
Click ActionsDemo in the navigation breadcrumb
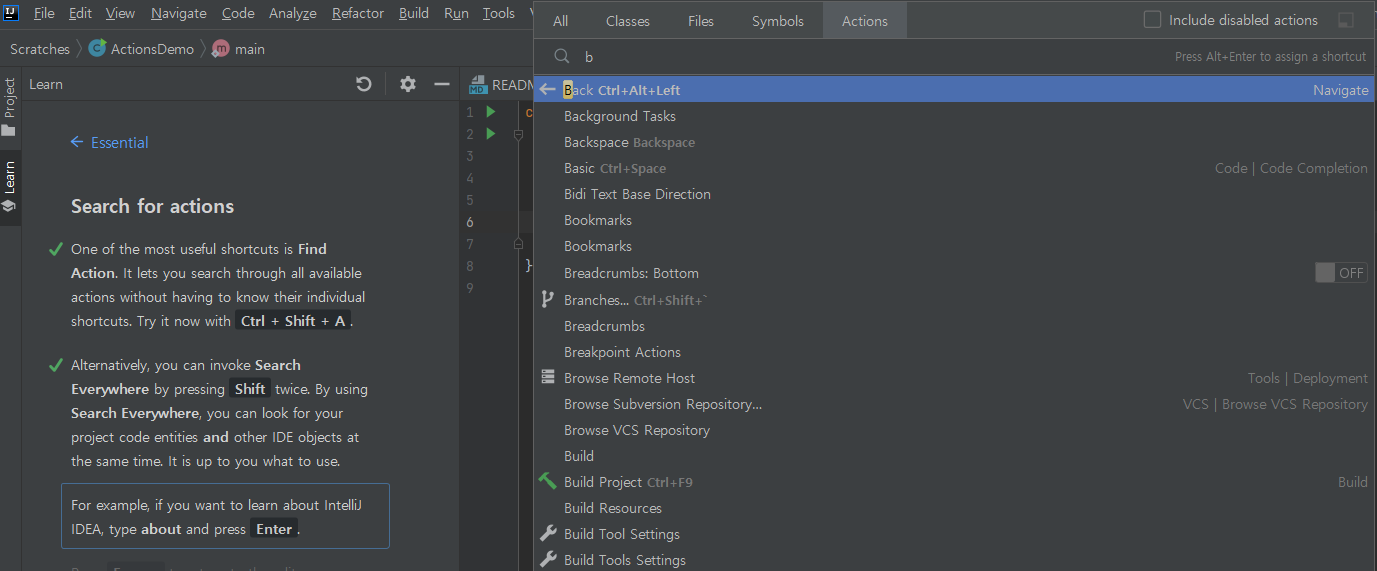click(x=152, y=49)
